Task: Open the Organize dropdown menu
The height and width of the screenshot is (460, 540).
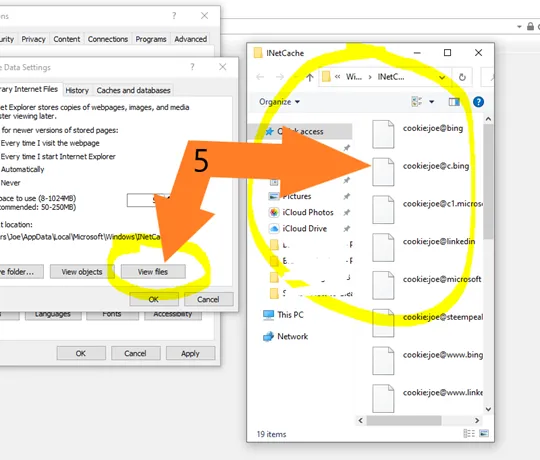Action: (x=279, y=102)
